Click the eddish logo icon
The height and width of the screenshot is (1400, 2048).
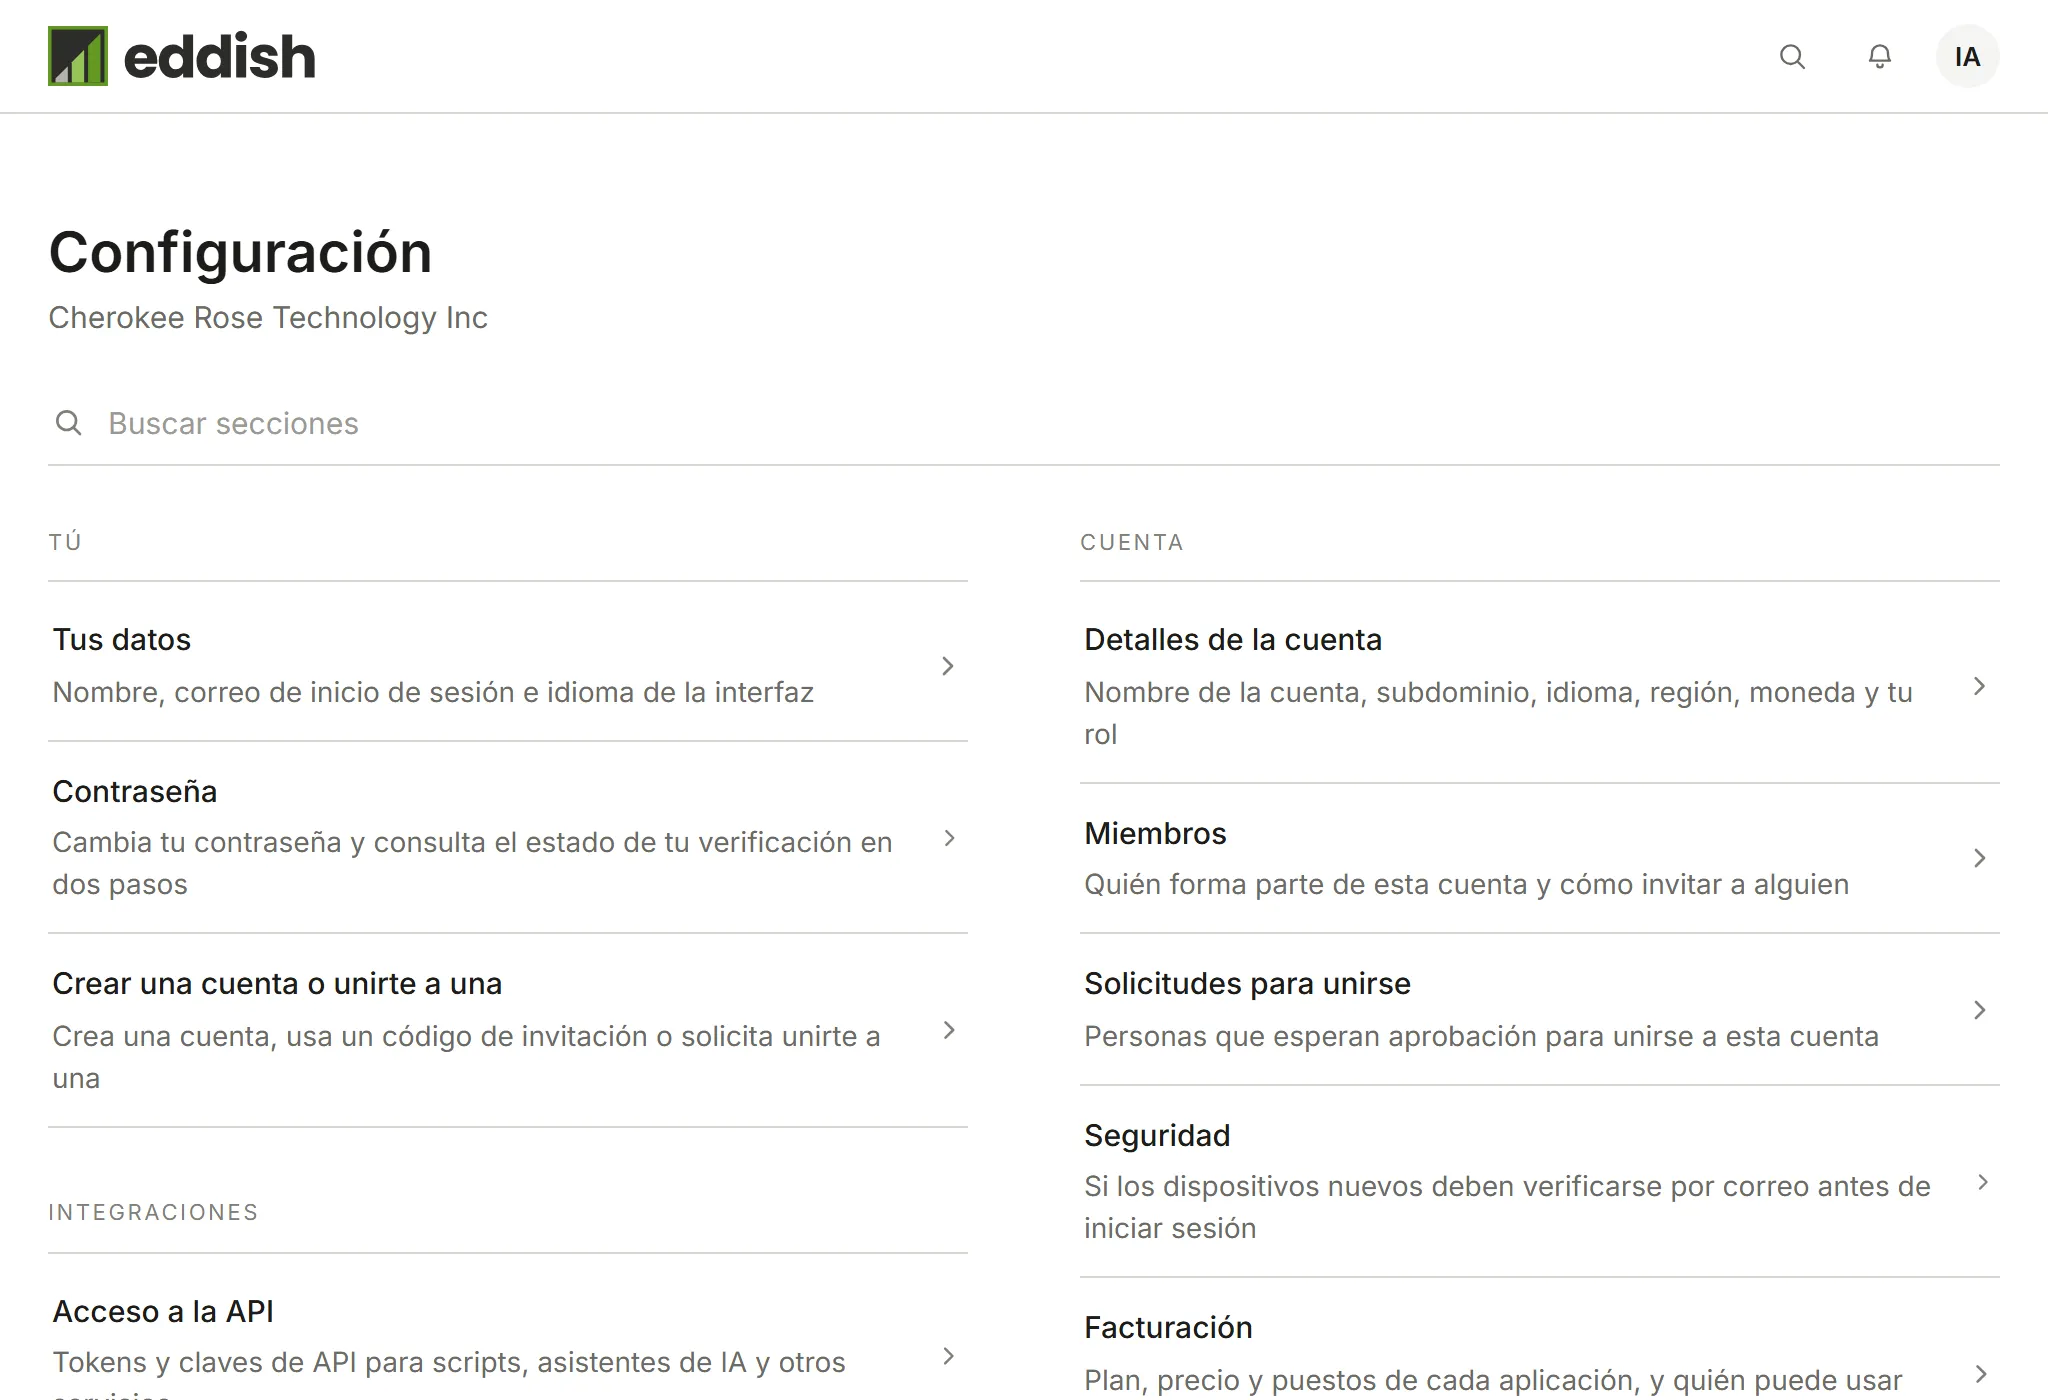coord(78,56)
